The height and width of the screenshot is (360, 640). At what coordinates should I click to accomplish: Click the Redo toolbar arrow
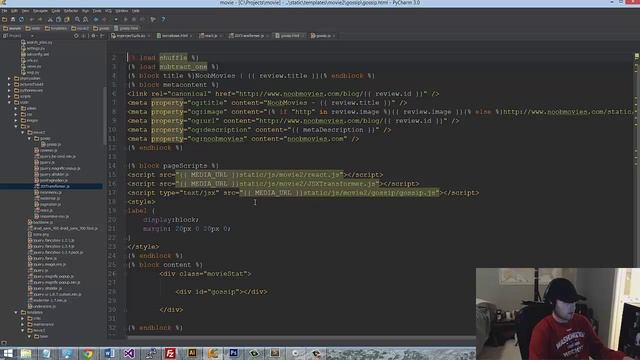(40, 19)
